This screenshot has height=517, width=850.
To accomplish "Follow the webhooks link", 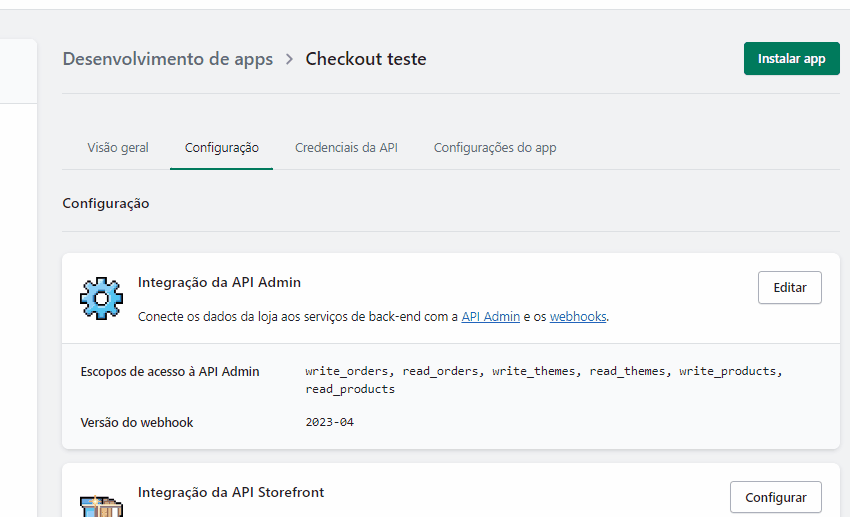I will 578,316.
